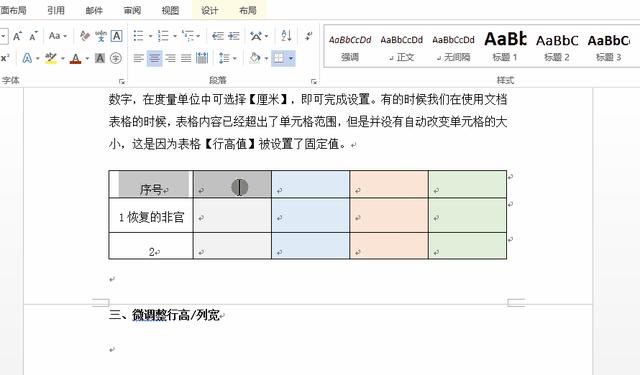
Task: Apply the yellow text highlight color
Action: coord(51,58)
